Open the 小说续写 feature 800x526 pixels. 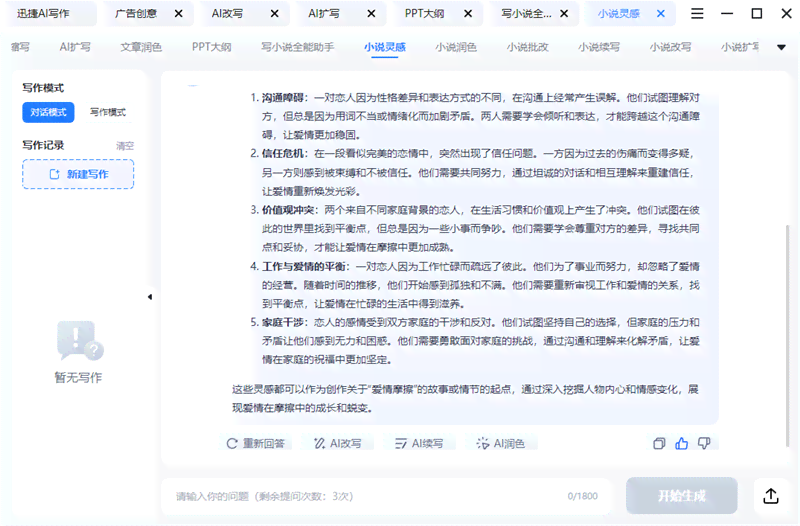pyautogui.click(x=599, y=47)
